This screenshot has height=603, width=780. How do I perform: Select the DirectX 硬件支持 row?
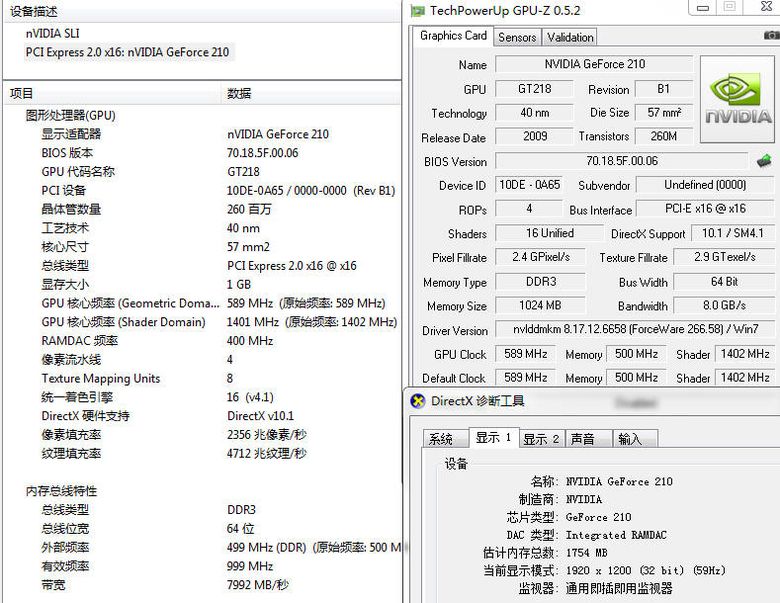(x=202, y=416)
